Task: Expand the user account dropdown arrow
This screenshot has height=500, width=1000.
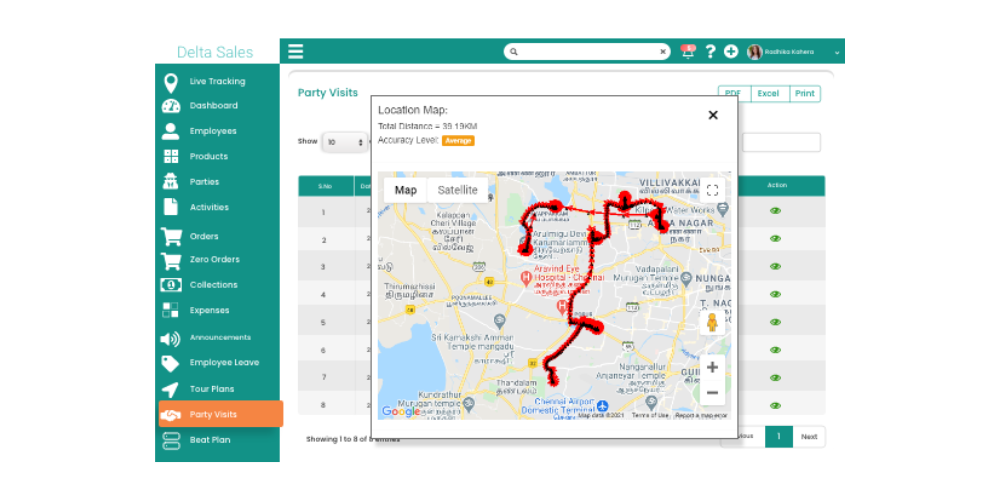Action: pyautogui.click(x=837, y=52)
